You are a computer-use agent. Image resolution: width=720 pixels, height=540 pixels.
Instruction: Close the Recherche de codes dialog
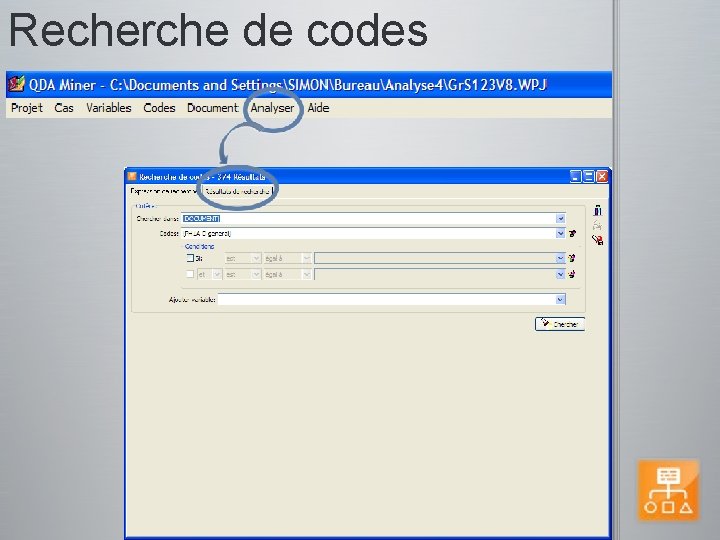pyautogui.click(x=602, y=176)
